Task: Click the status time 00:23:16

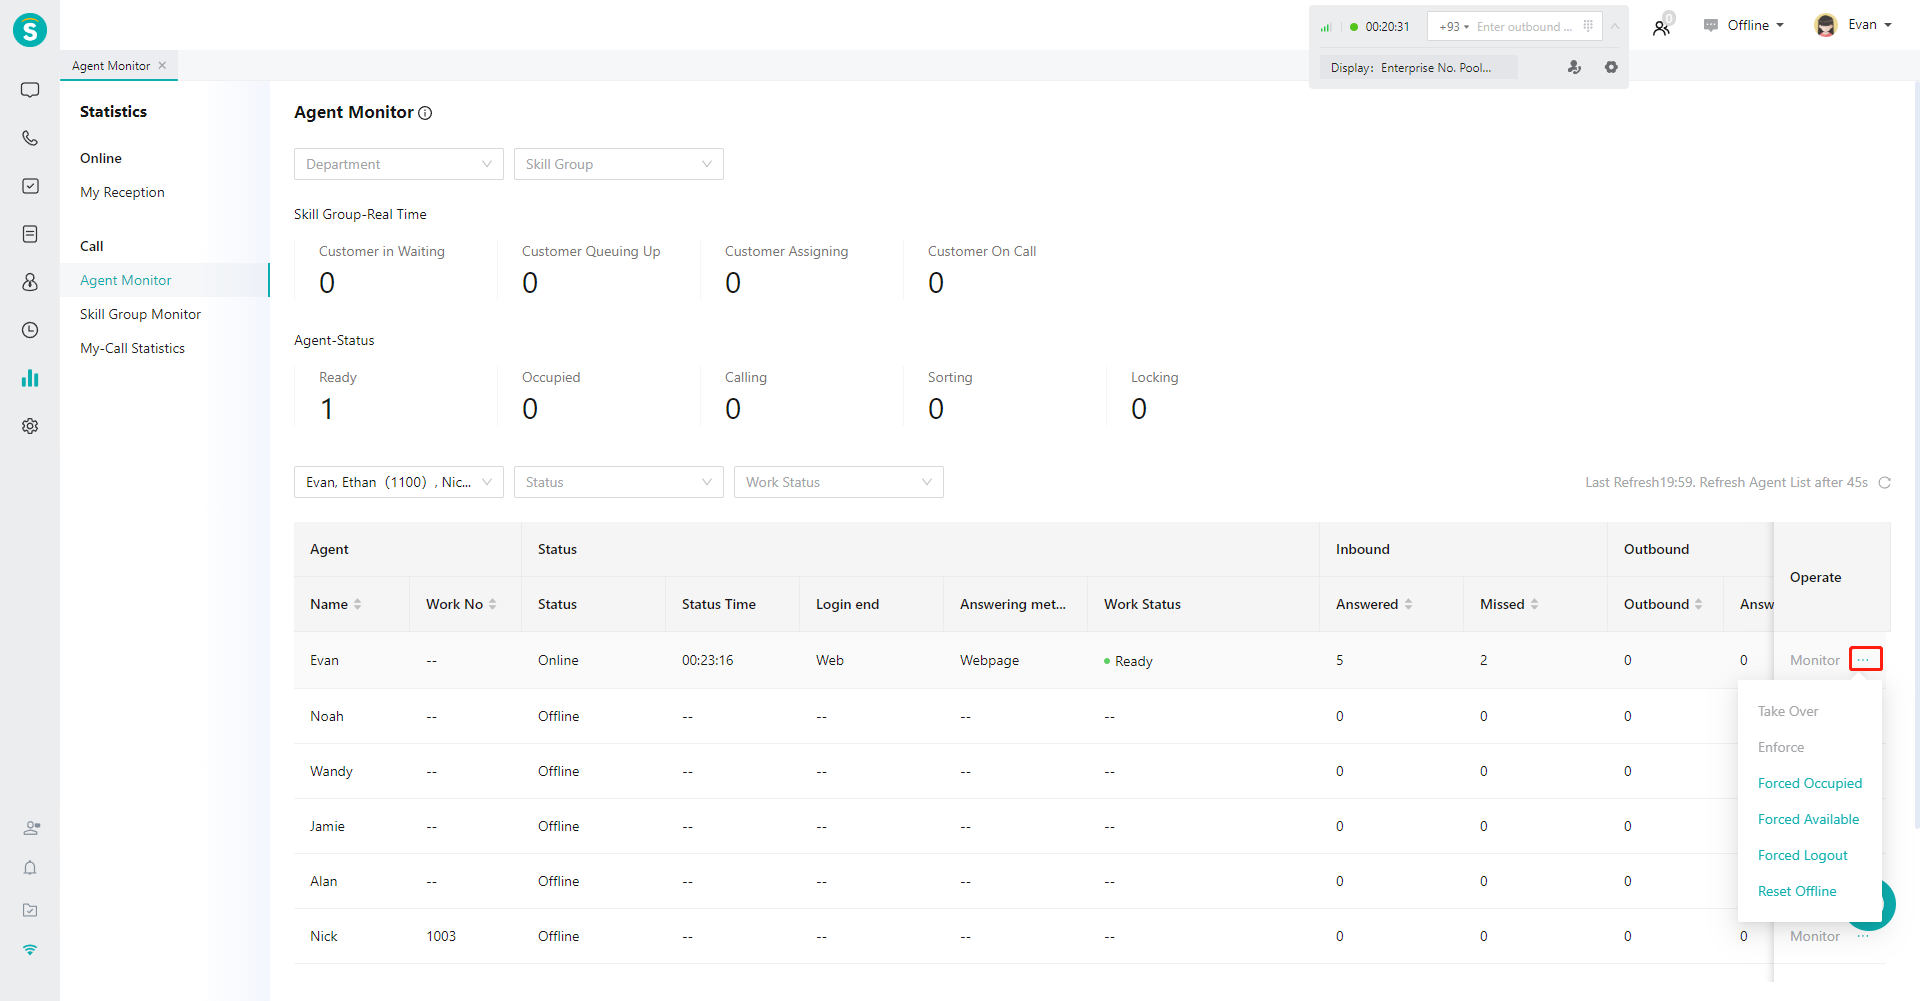Action: click(x=708, y=660)
